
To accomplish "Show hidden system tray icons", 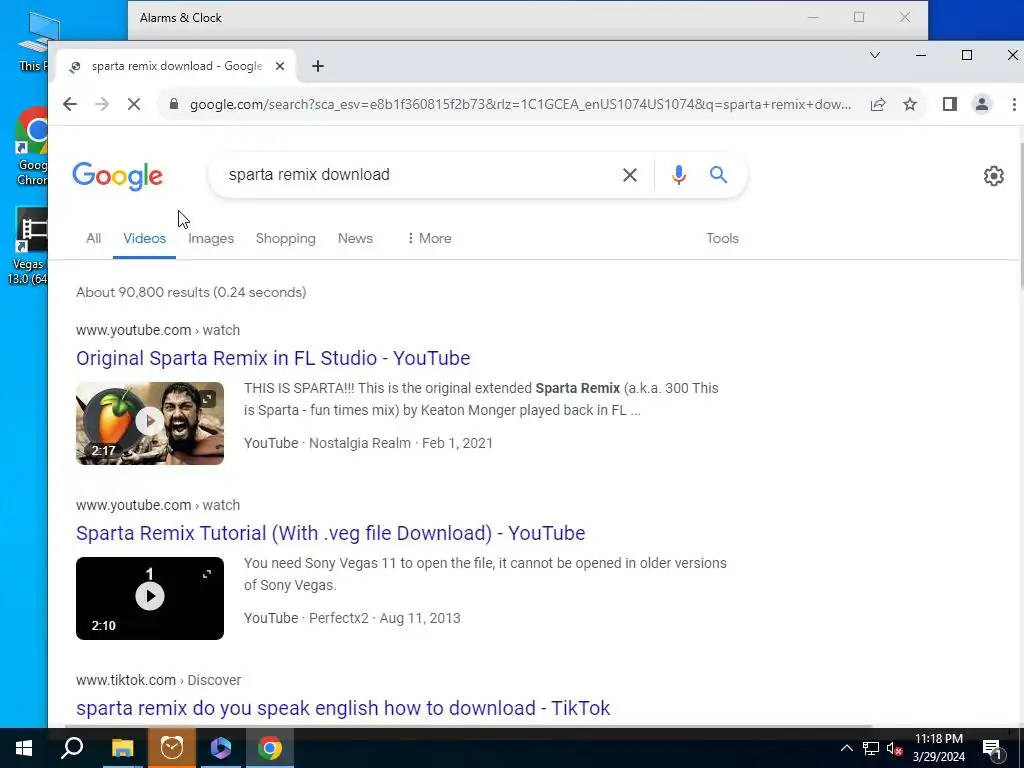I will click(x=846, y=748).
